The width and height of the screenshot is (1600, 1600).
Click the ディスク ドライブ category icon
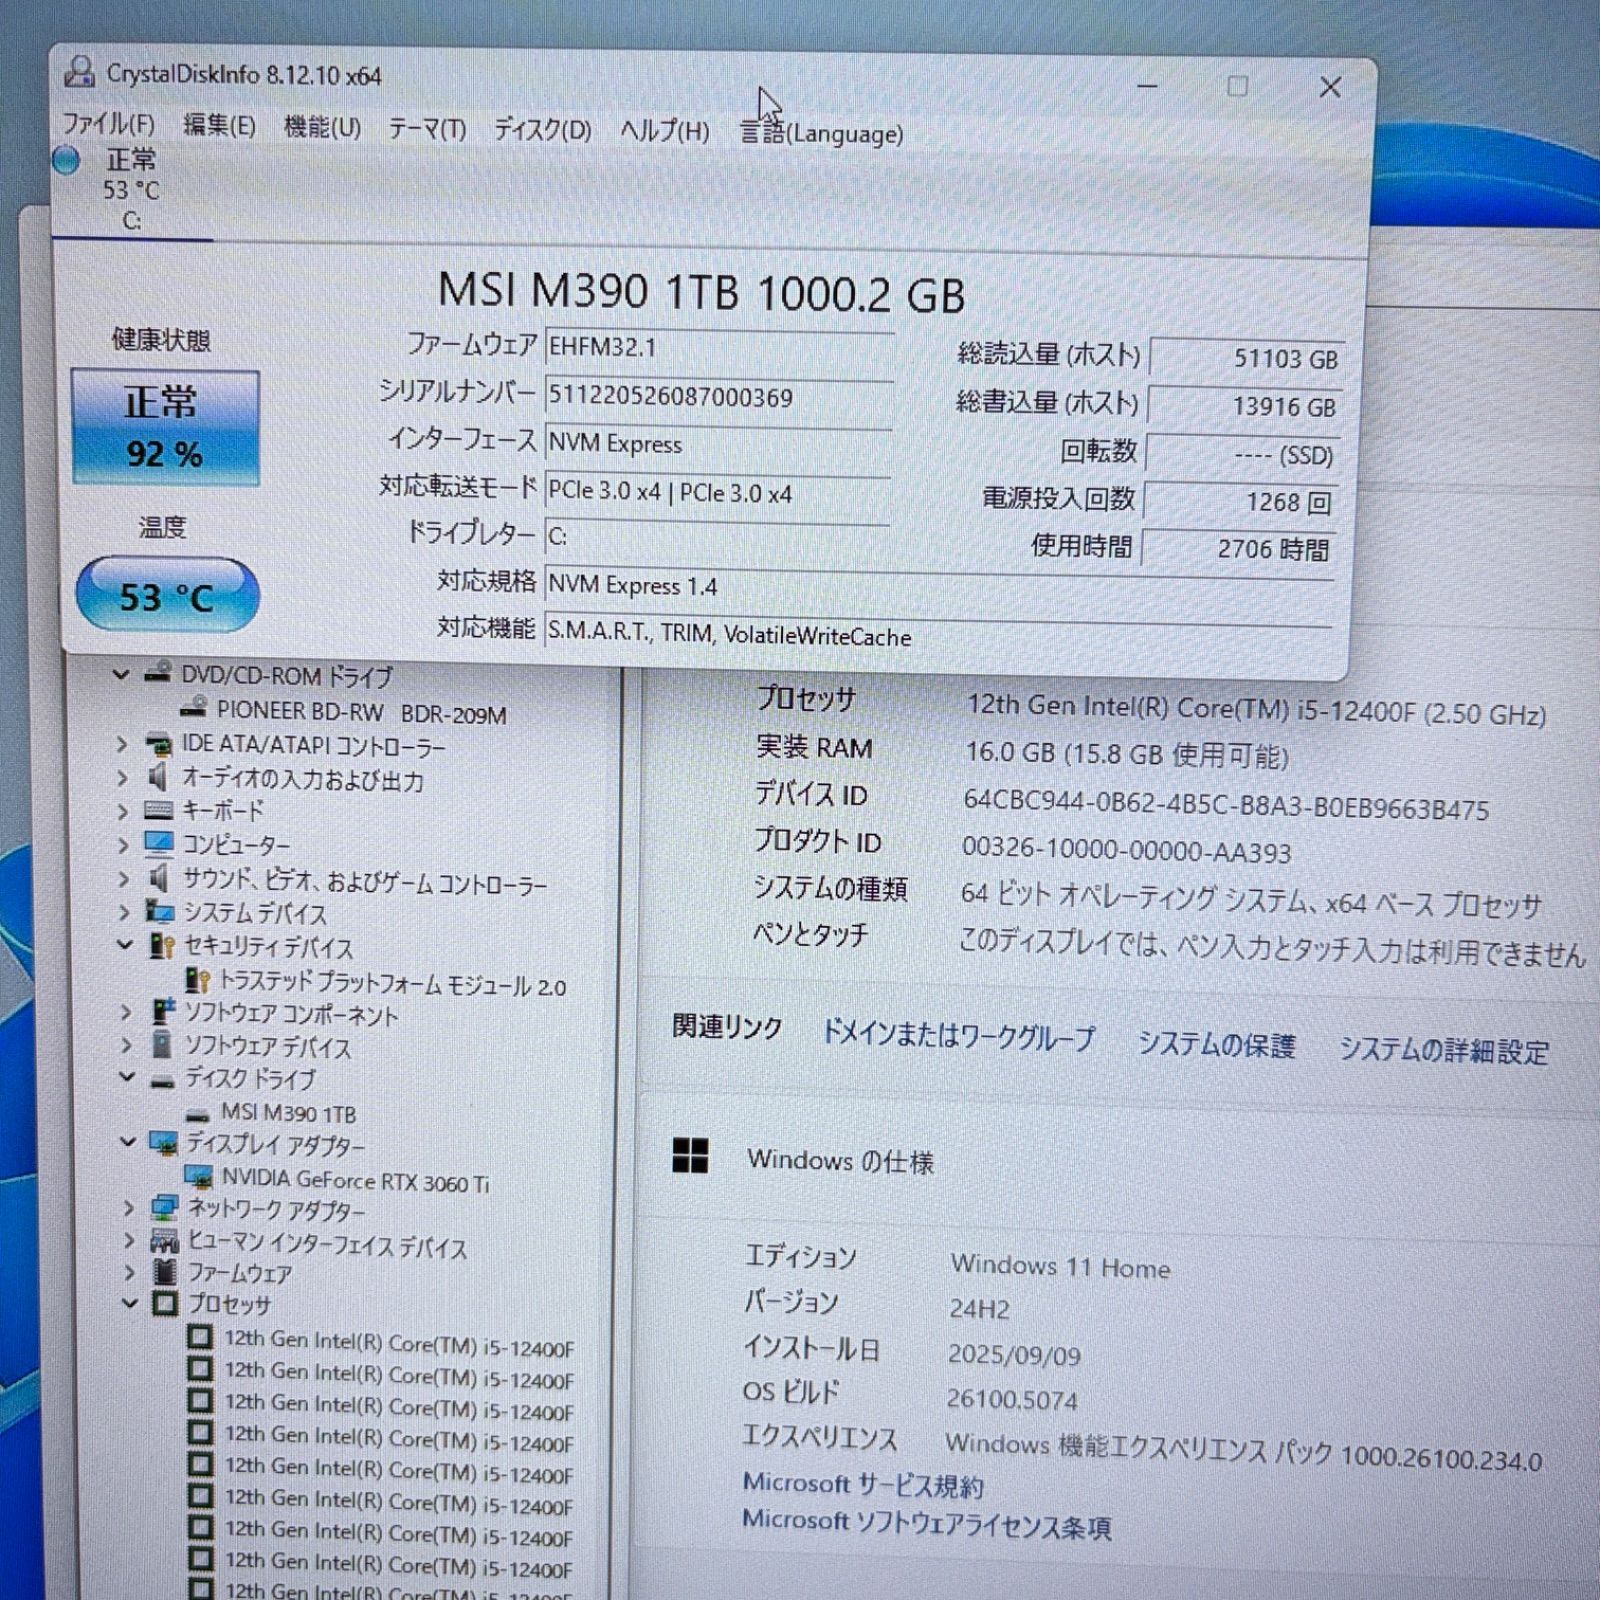[x=163, y=1080]
